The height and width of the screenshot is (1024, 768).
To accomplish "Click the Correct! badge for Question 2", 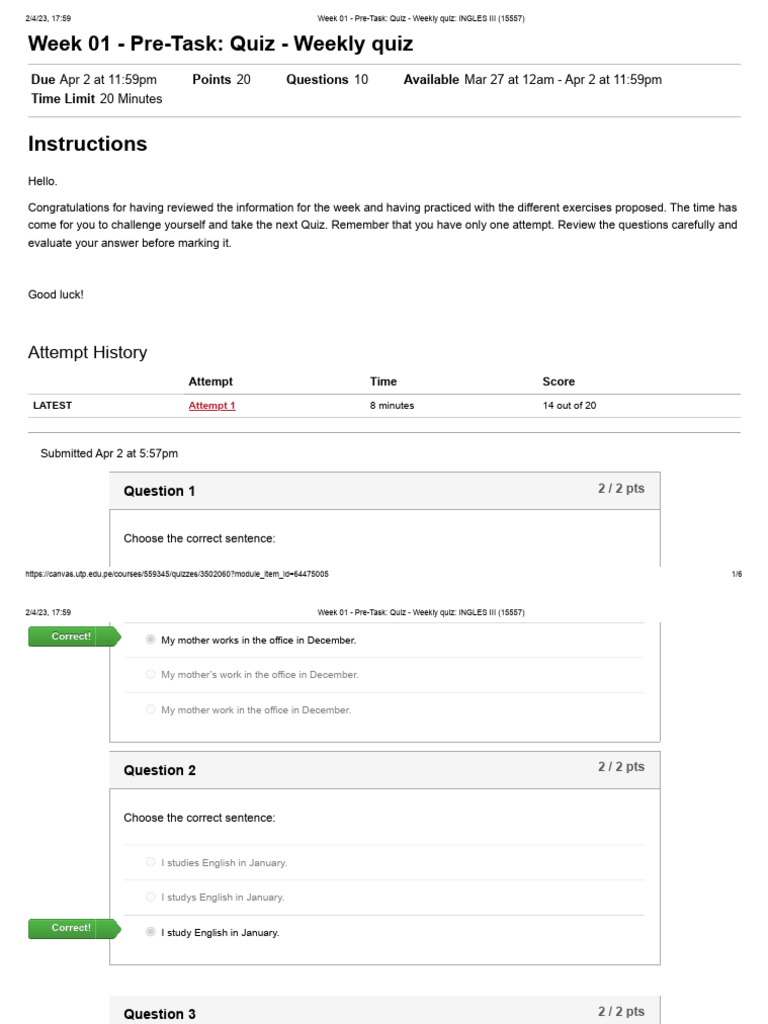I will point(74,928).
